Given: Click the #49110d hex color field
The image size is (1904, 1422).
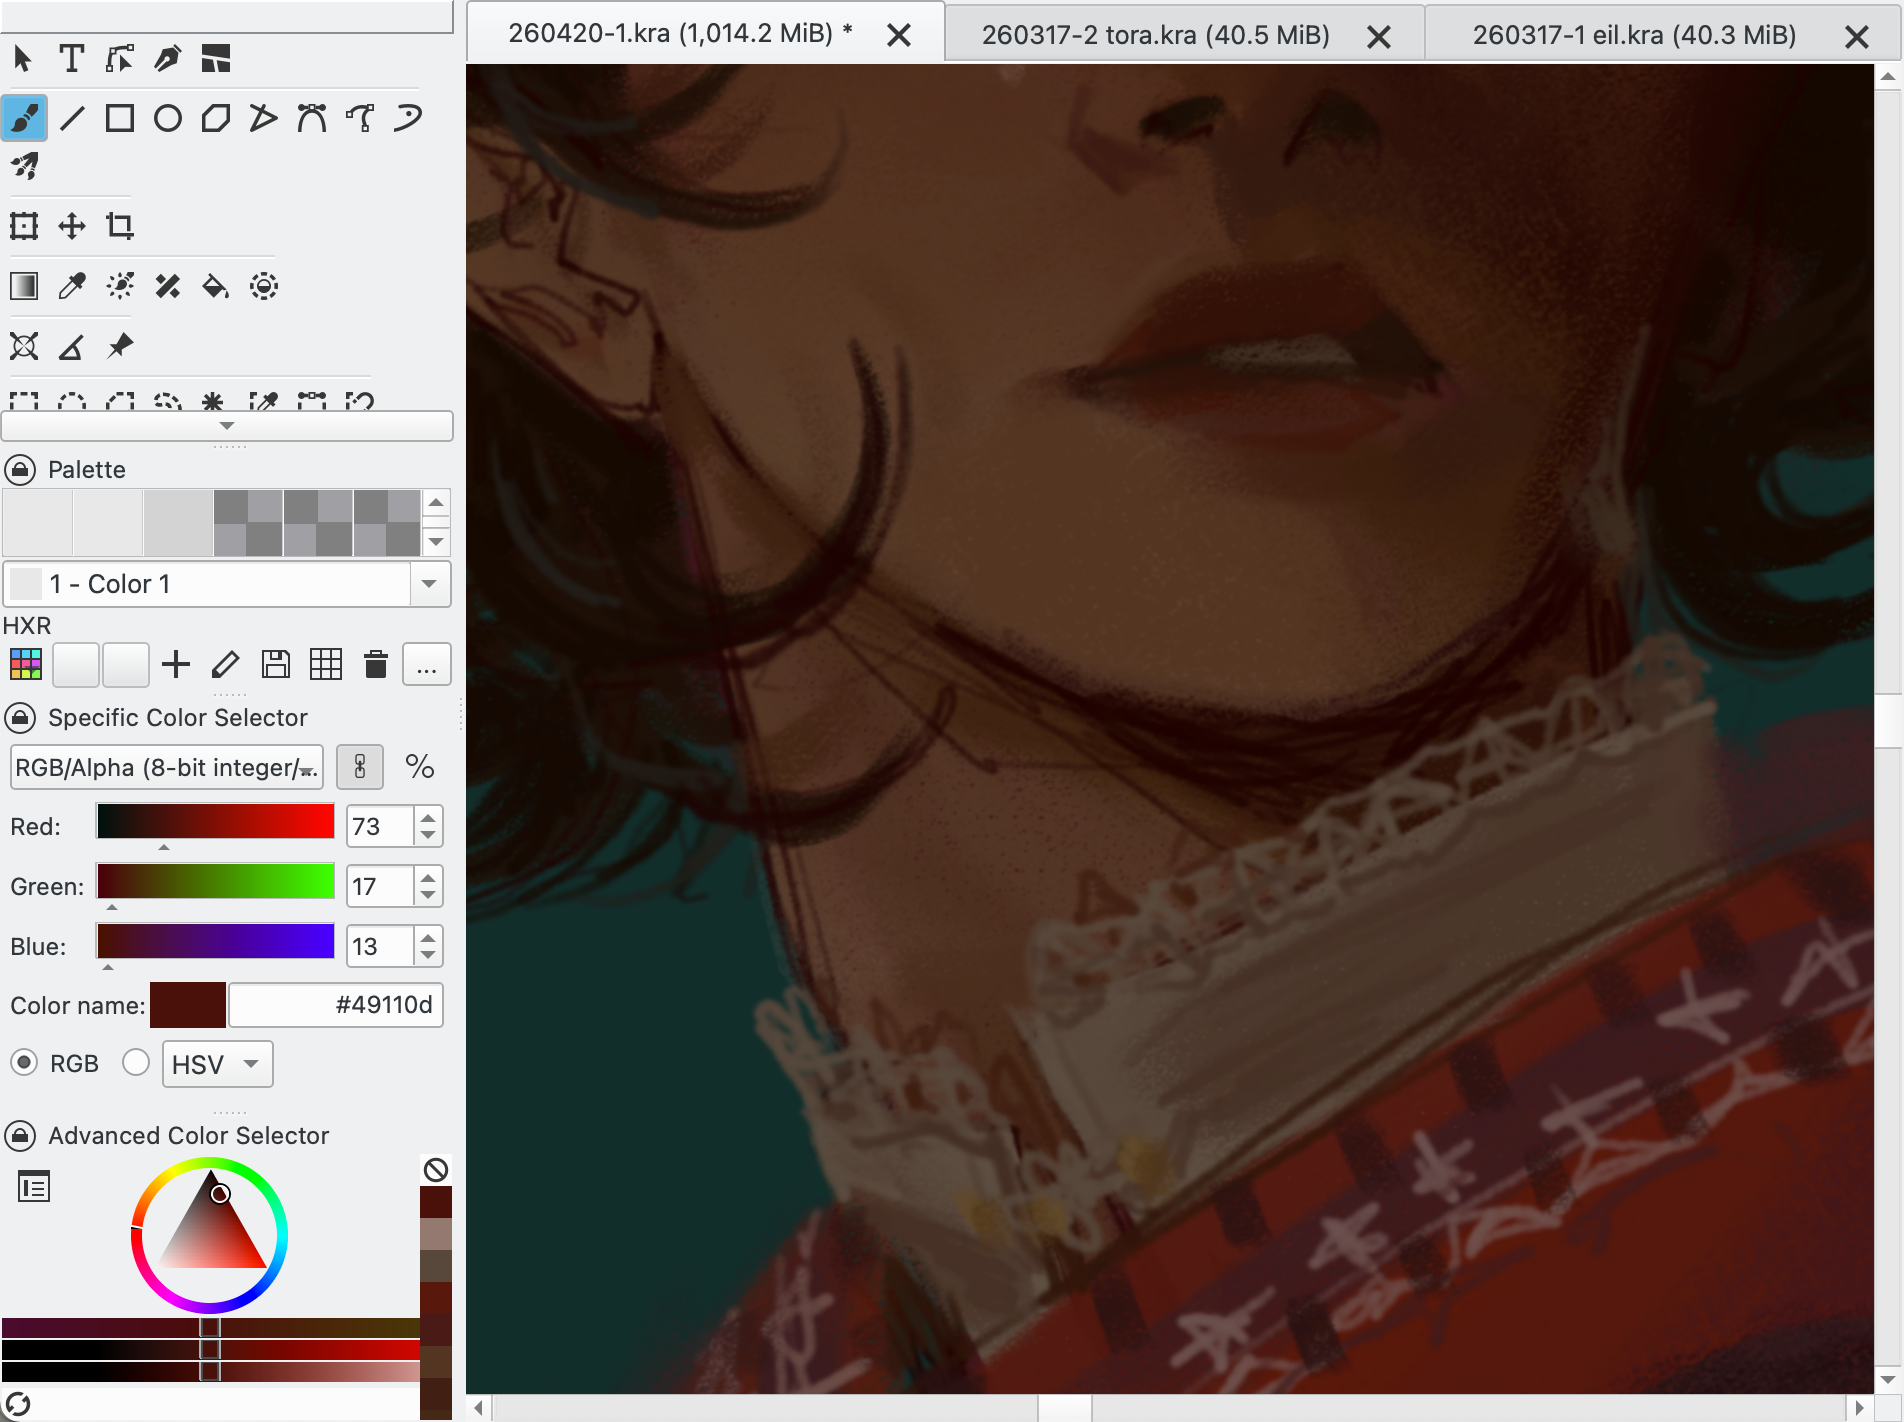Looking at the screenshot, I should pos(336,1005).
